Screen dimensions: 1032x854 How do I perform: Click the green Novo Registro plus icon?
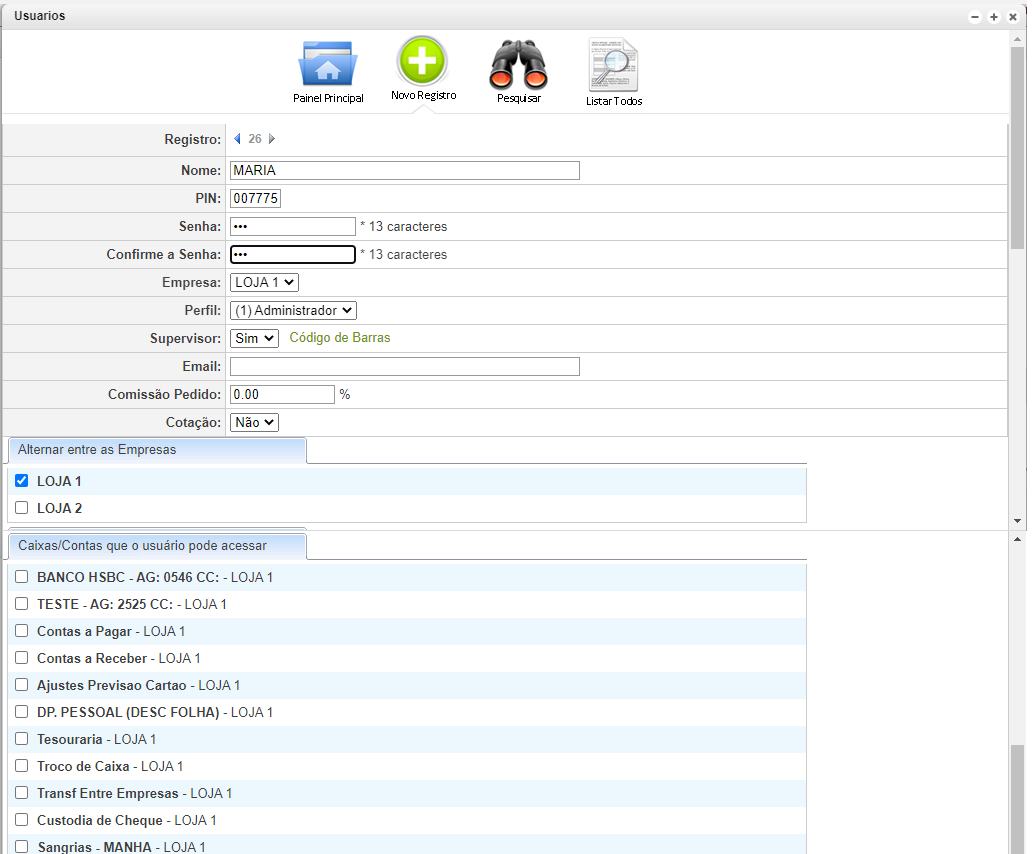[x=422, y=61]
